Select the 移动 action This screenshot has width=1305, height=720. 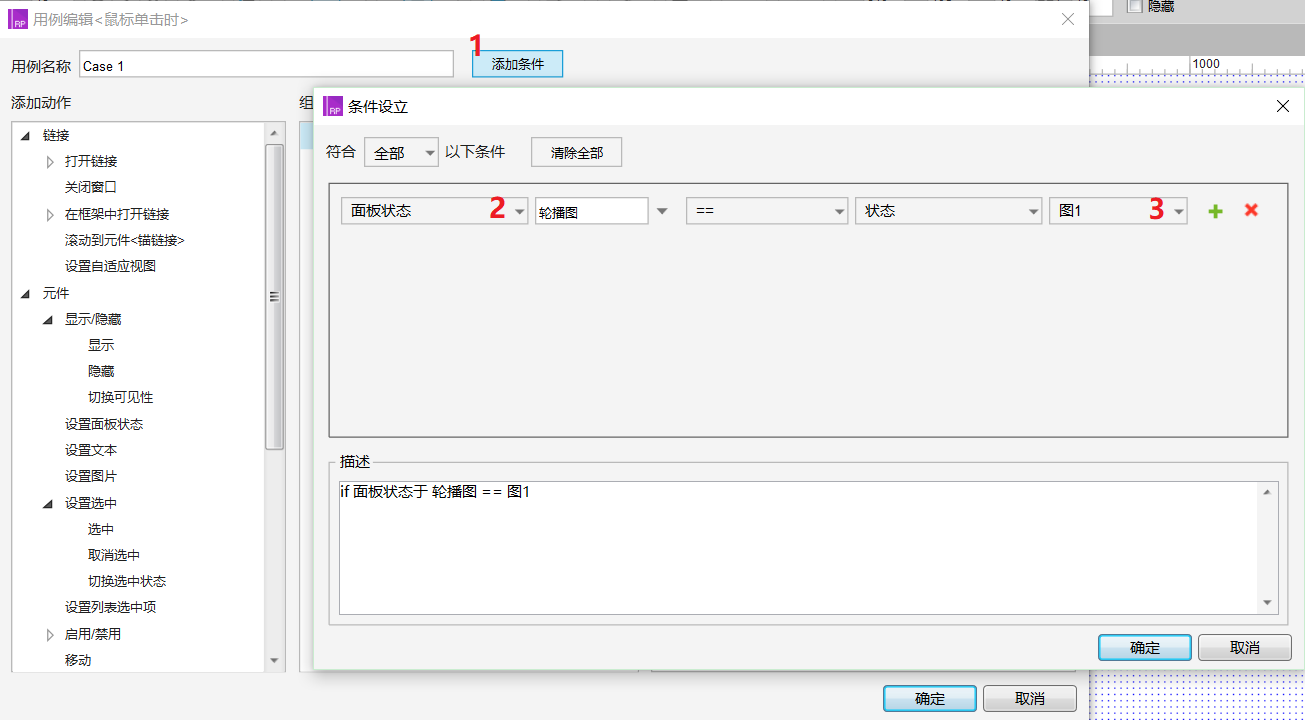(x=78, y=660)
